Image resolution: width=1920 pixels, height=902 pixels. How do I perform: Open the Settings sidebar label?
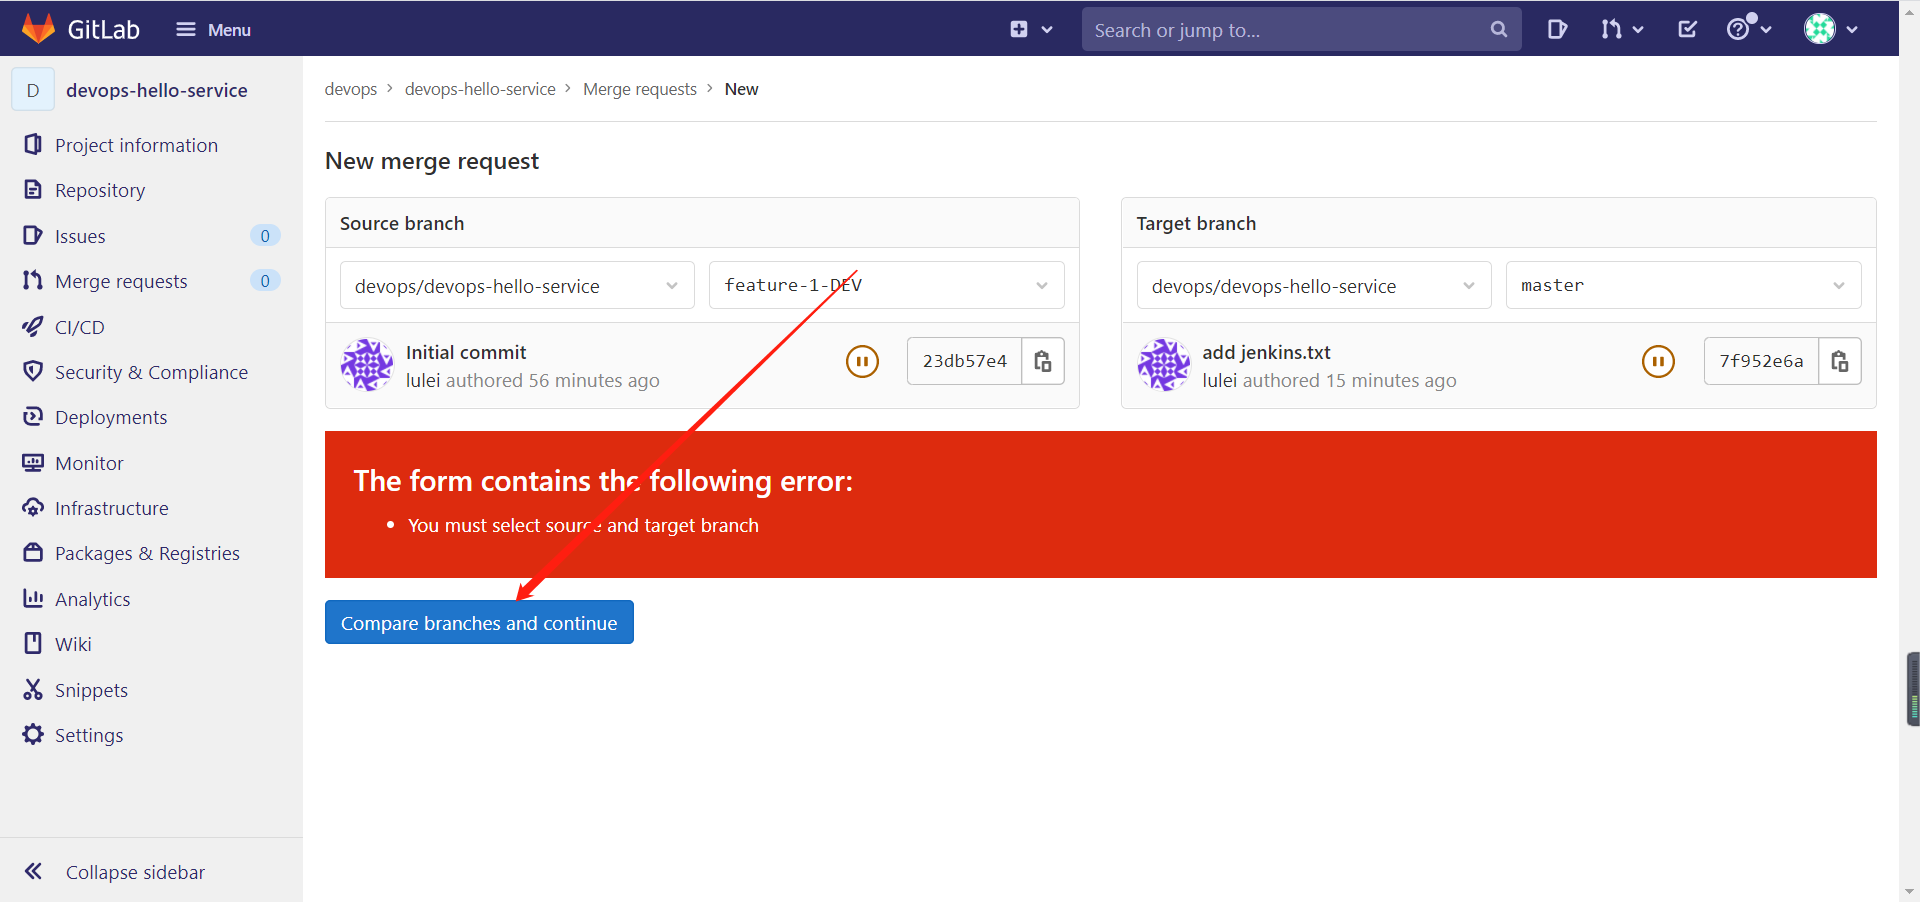coord(89,736)
